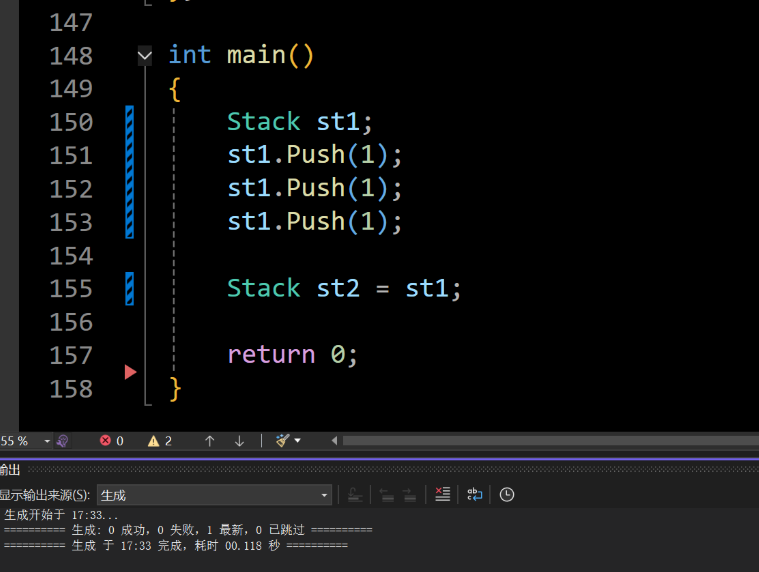Click output line with '0 成功, 0 失败'

[188, 530]
